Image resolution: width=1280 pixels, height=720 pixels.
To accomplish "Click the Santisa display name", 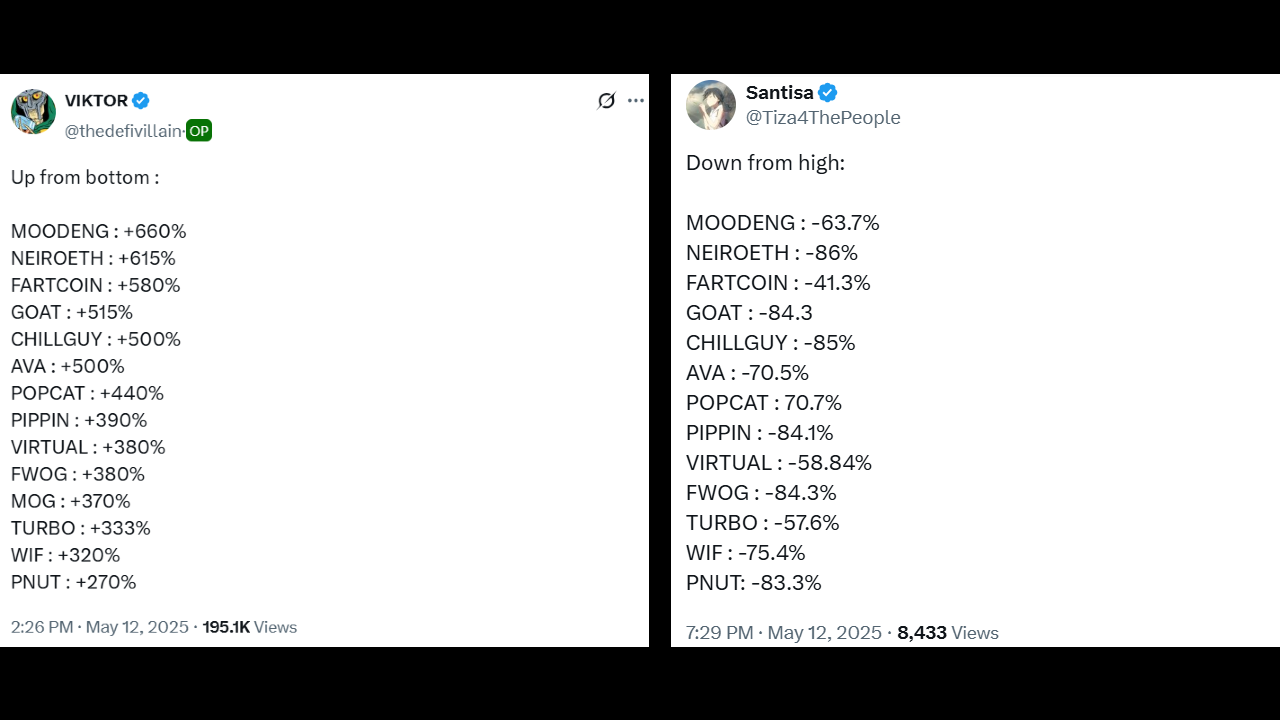I will pyautogui.click(x=779, y=93).
